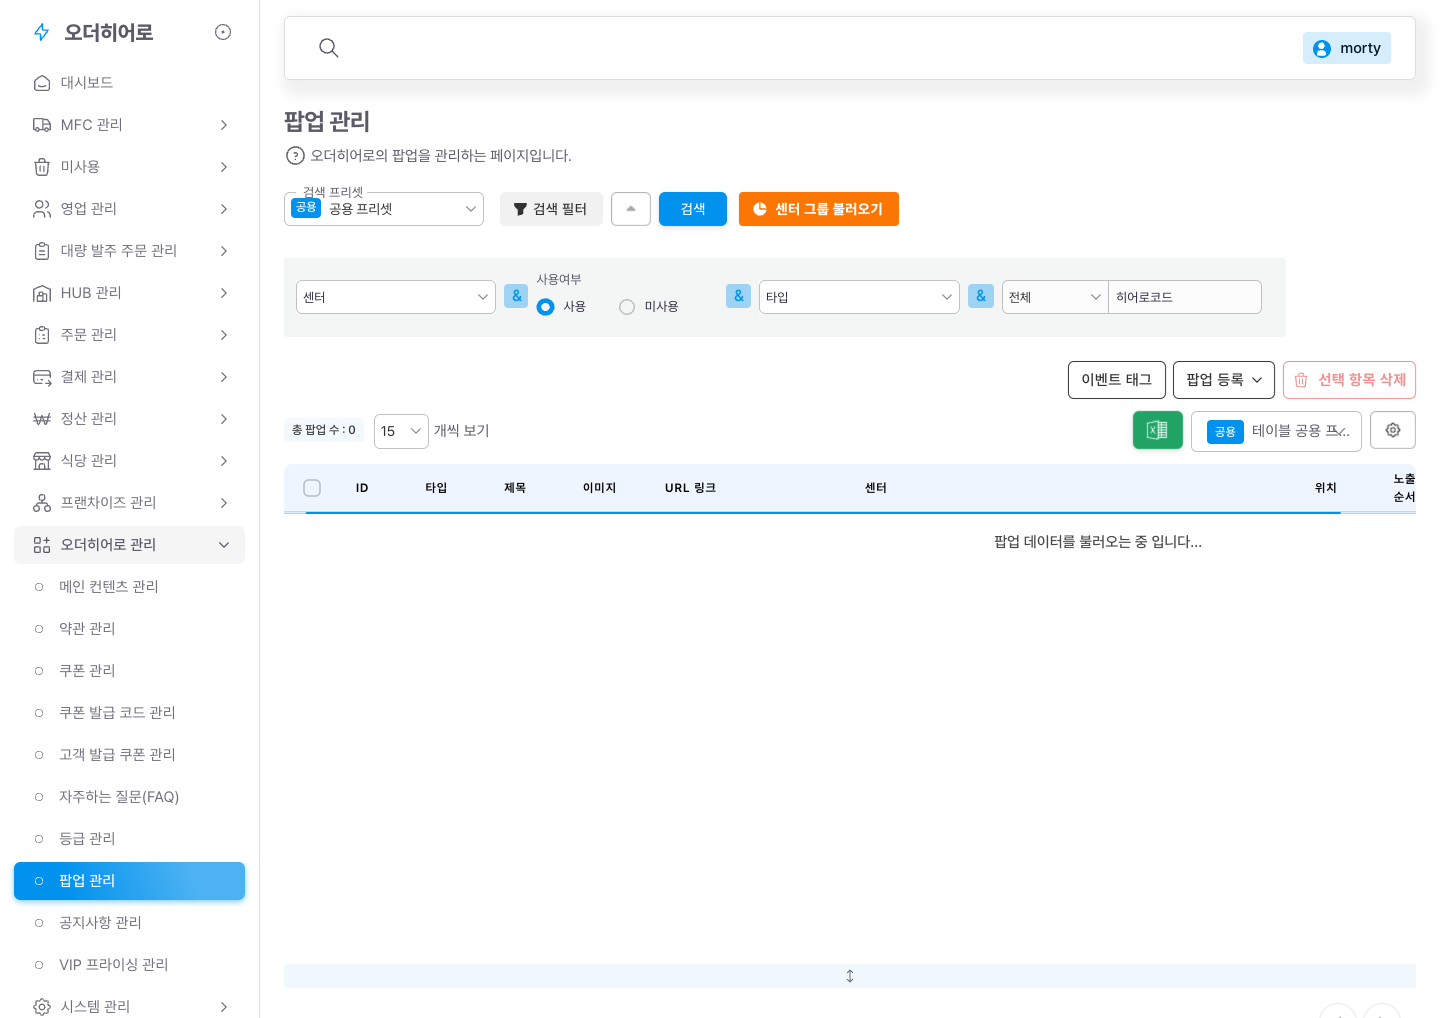This screenshot has width=1440, height=1018.
Task: Click the 센터 column header in table
Action: coord(876,488)
